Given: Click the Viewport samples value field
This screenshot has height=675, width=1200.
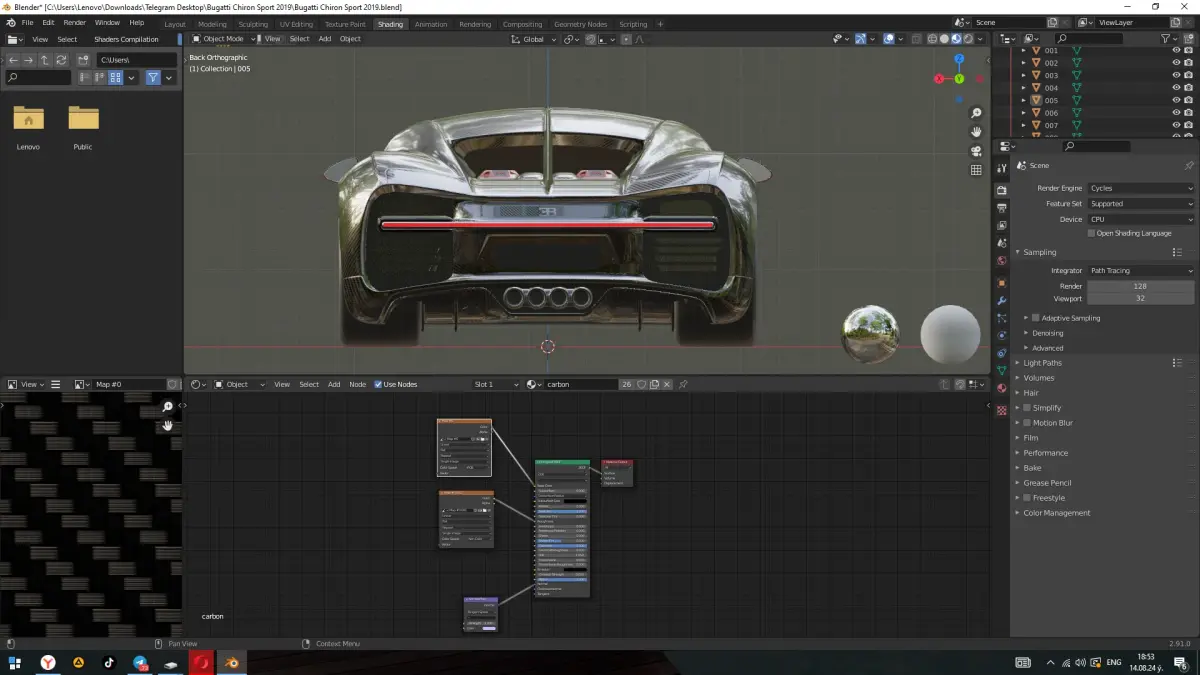Looking at the screenshot, I should click(1141, 298).
